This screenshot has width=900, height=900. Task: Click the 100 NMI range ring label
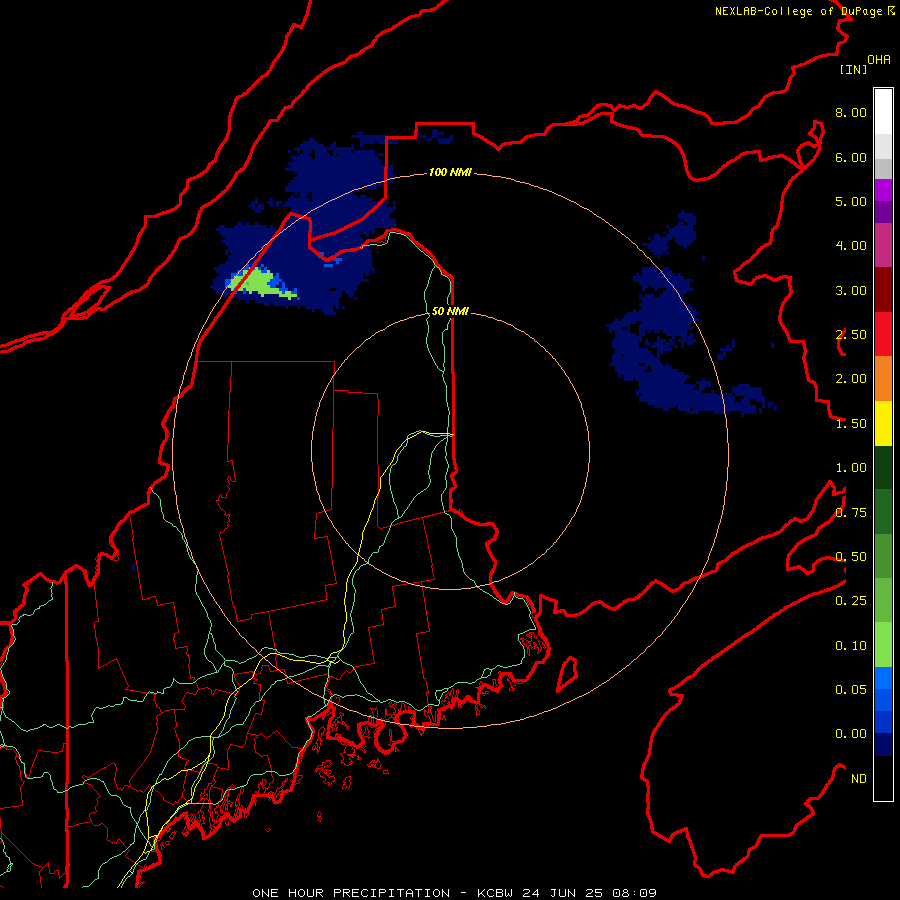pyautogui.click(x=450, y=172)
